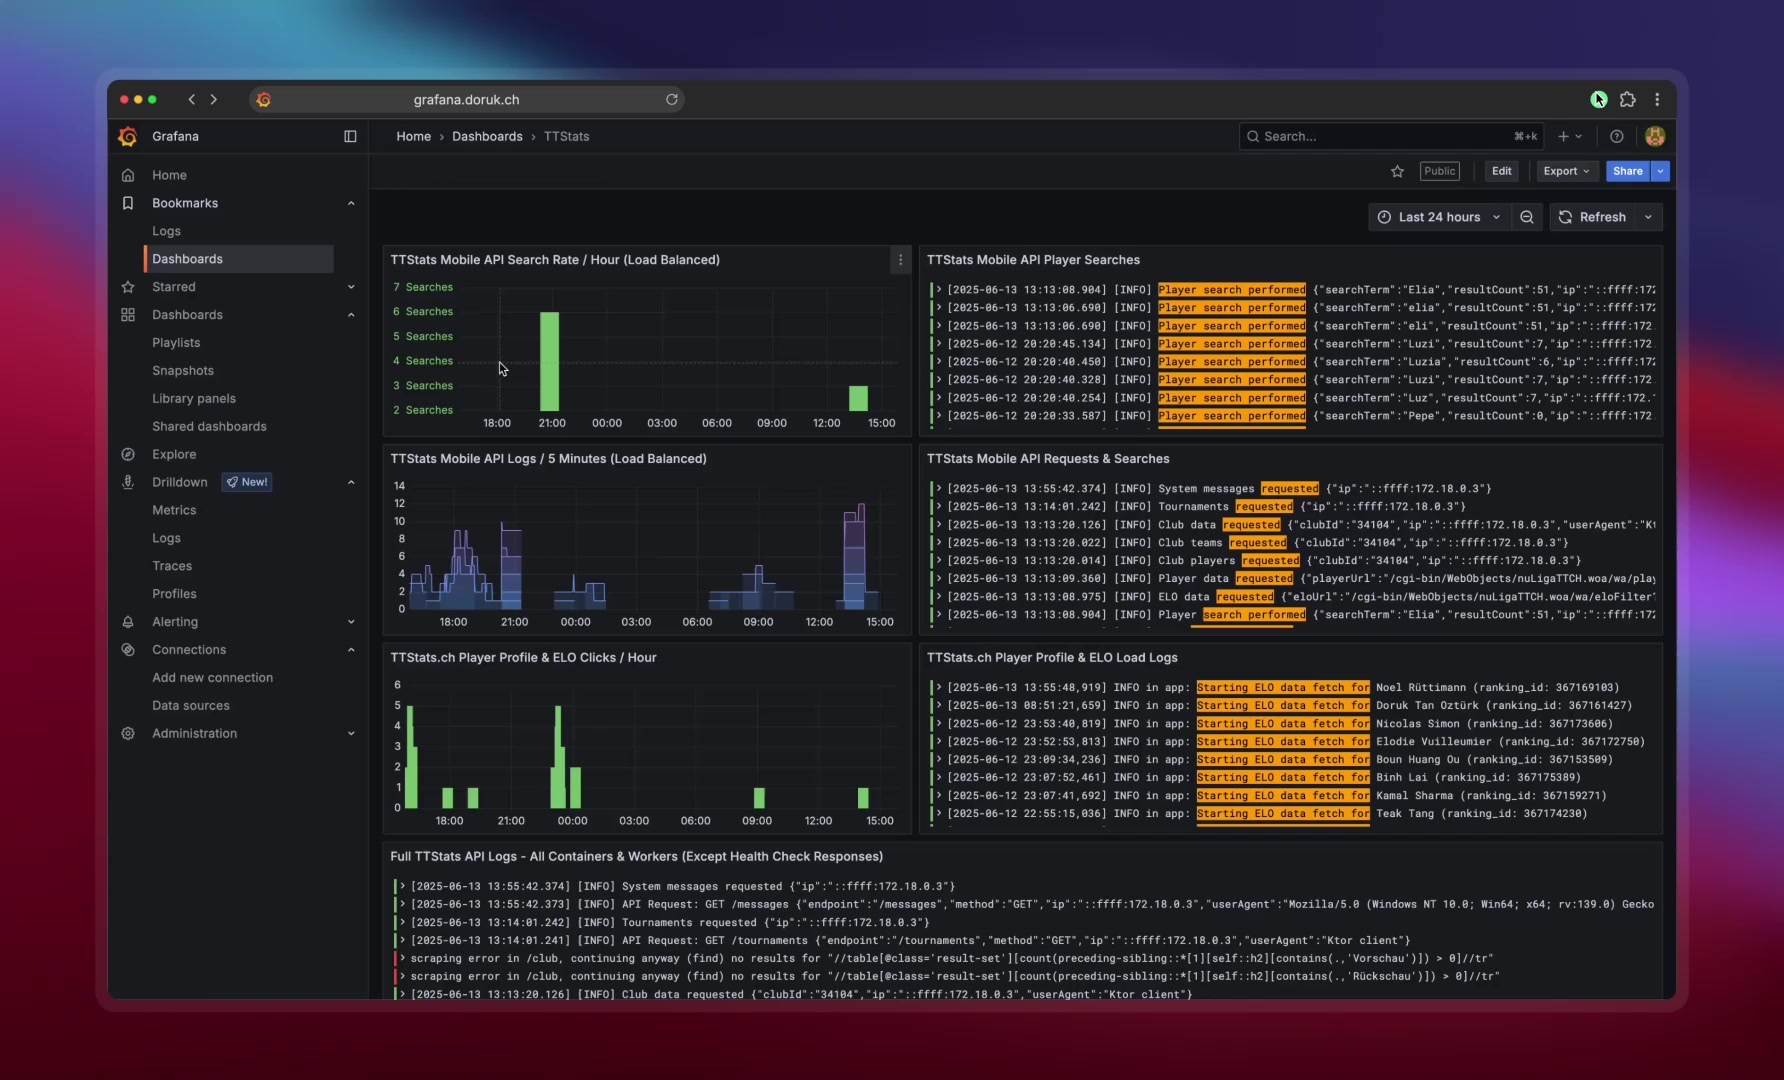
Task: Open Profiles in the sidebar
Action: coord(174,594)
